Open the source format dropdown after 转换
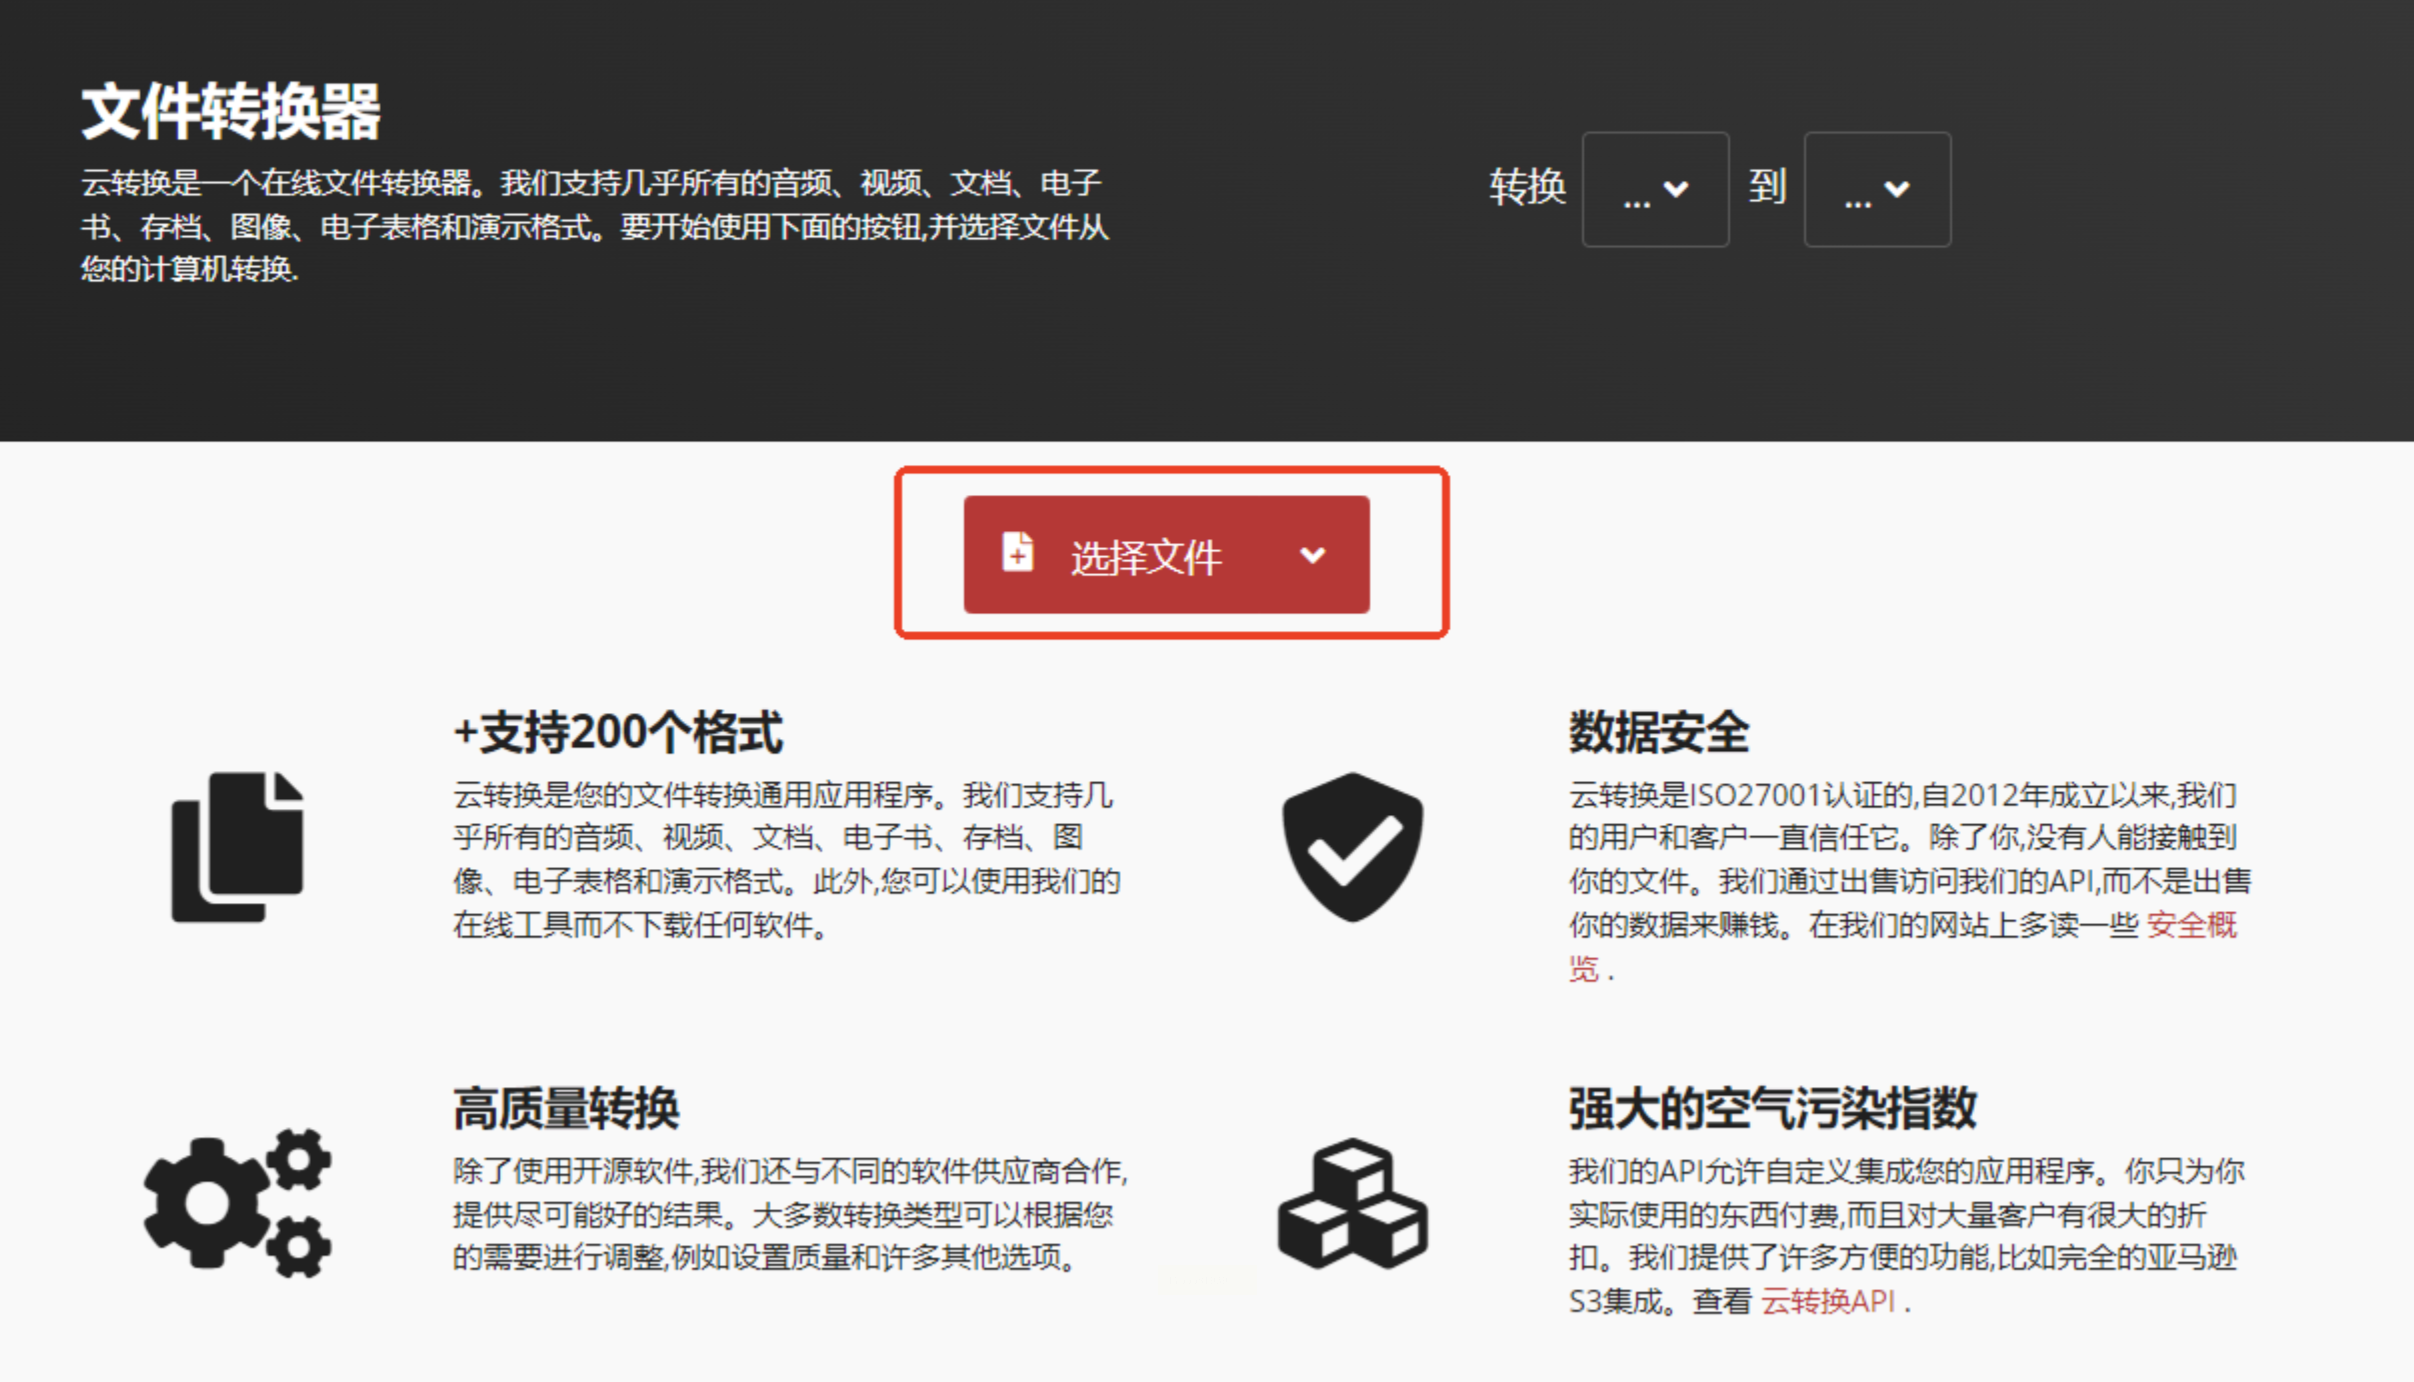Screen dimensions: 2414x1382 (1655, 189)
